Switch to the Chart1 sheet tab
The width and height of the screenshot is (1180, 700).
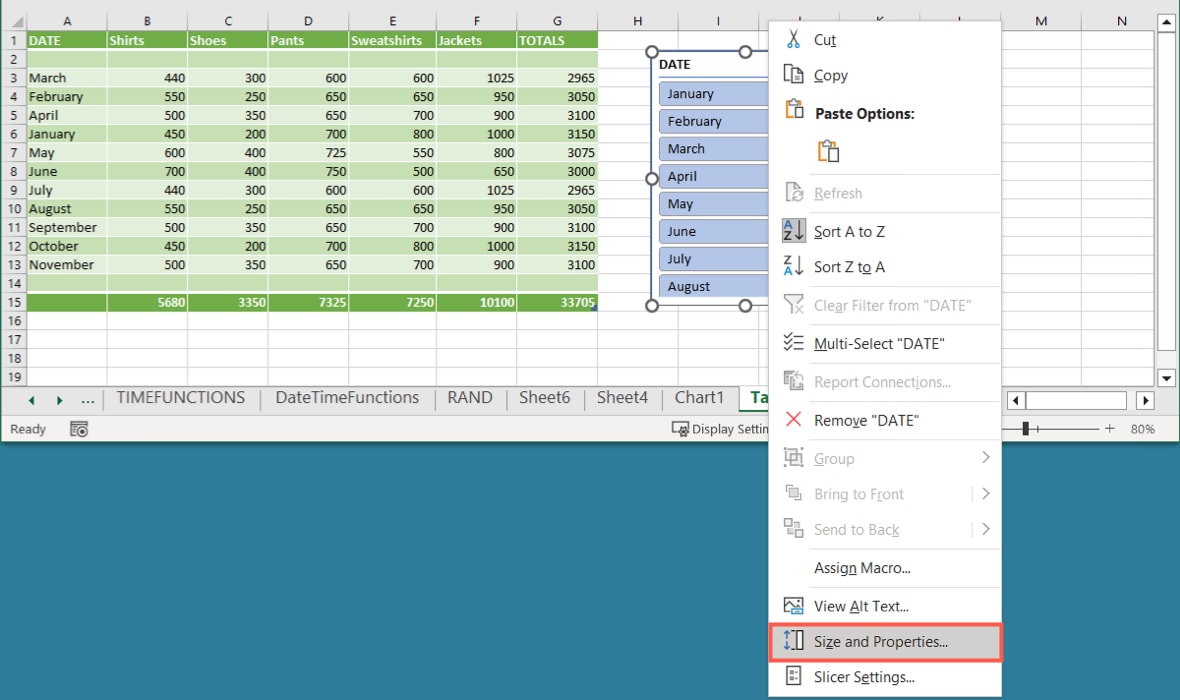699,398
